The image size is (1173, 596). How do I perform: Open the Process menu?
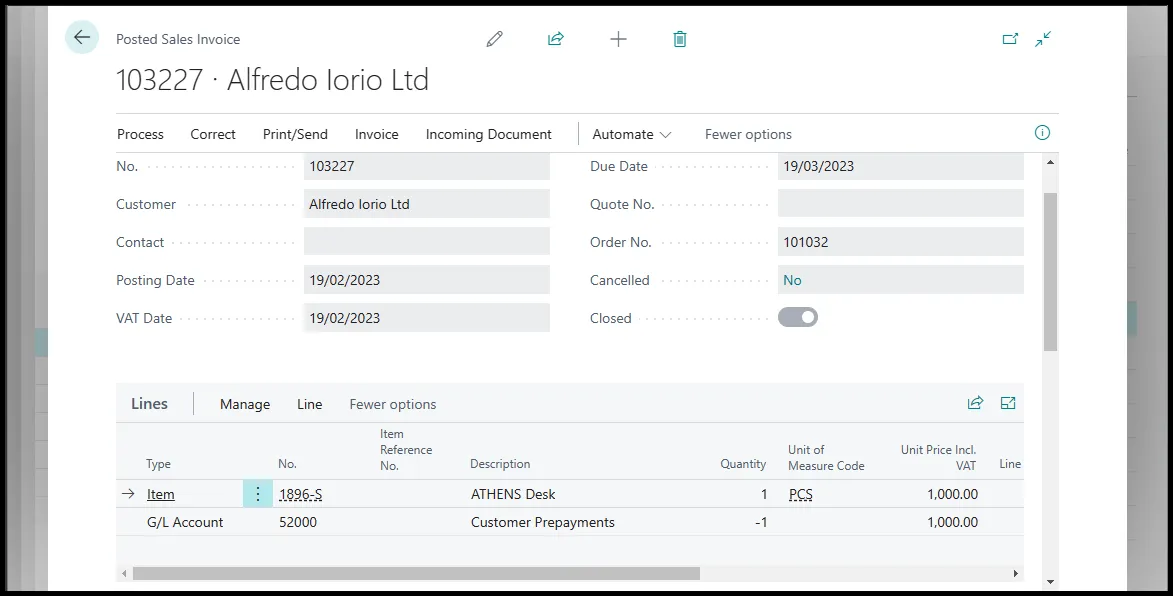140,135
